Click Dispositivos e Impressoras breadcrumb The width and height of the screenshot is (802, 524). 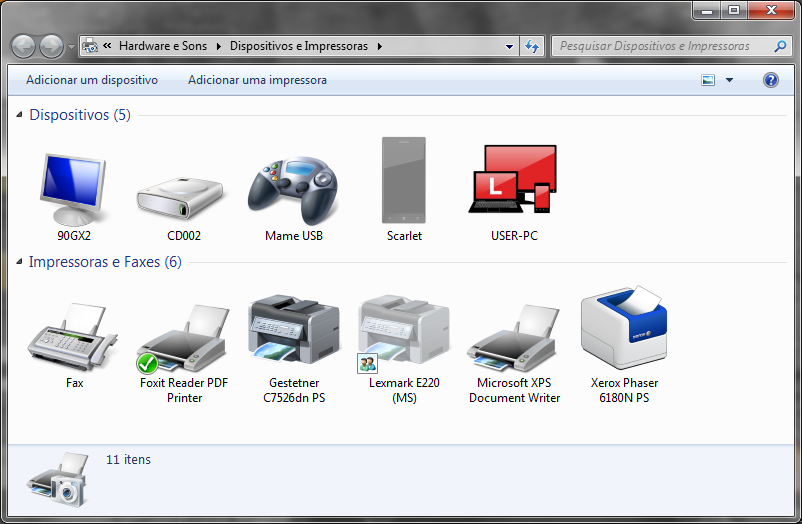tap(299, 46)
